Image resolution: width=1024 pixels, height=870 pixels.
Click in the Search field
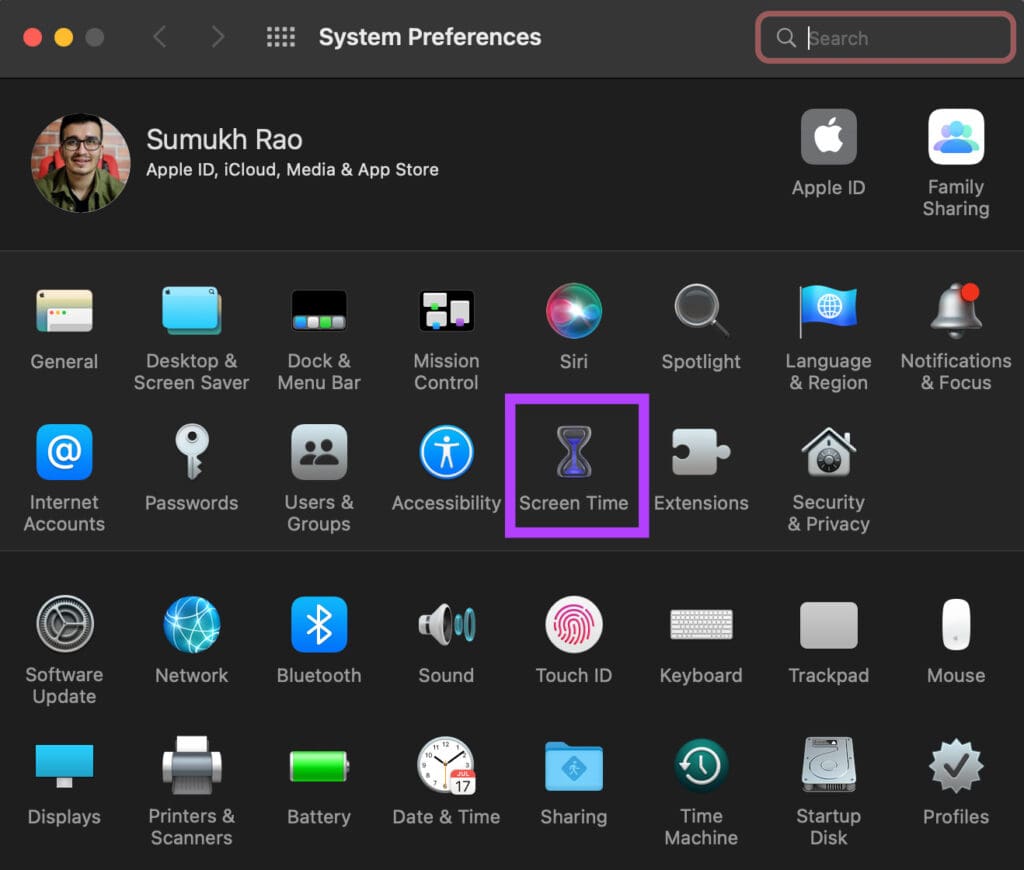click(885, 38)
